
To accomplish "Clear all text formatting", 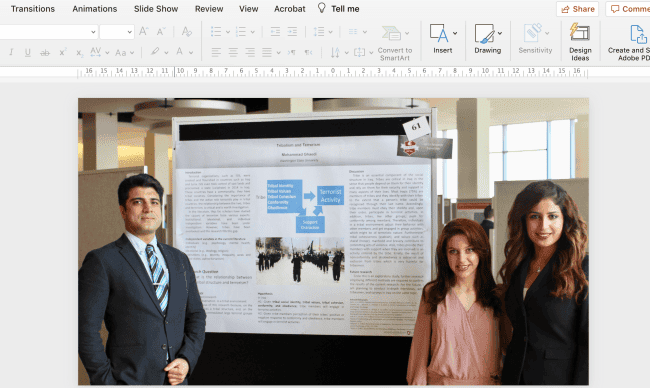I will (x=187, y=32).
